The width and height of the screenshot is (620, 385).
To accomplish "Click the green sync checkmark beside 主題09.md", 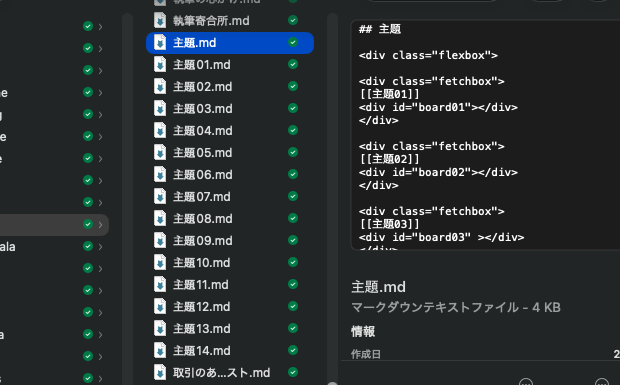I will tap(293, 240).
